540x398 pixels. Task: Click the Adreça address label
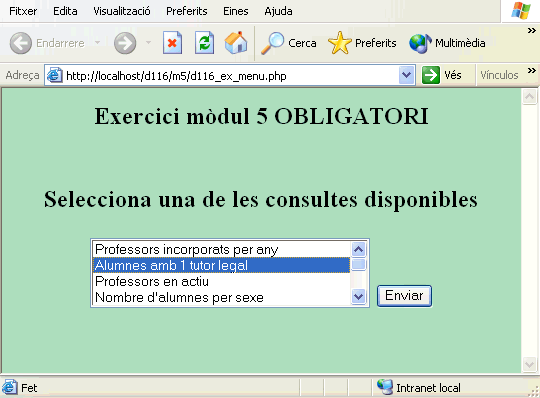pyautogui.click(x=22, y=75)
